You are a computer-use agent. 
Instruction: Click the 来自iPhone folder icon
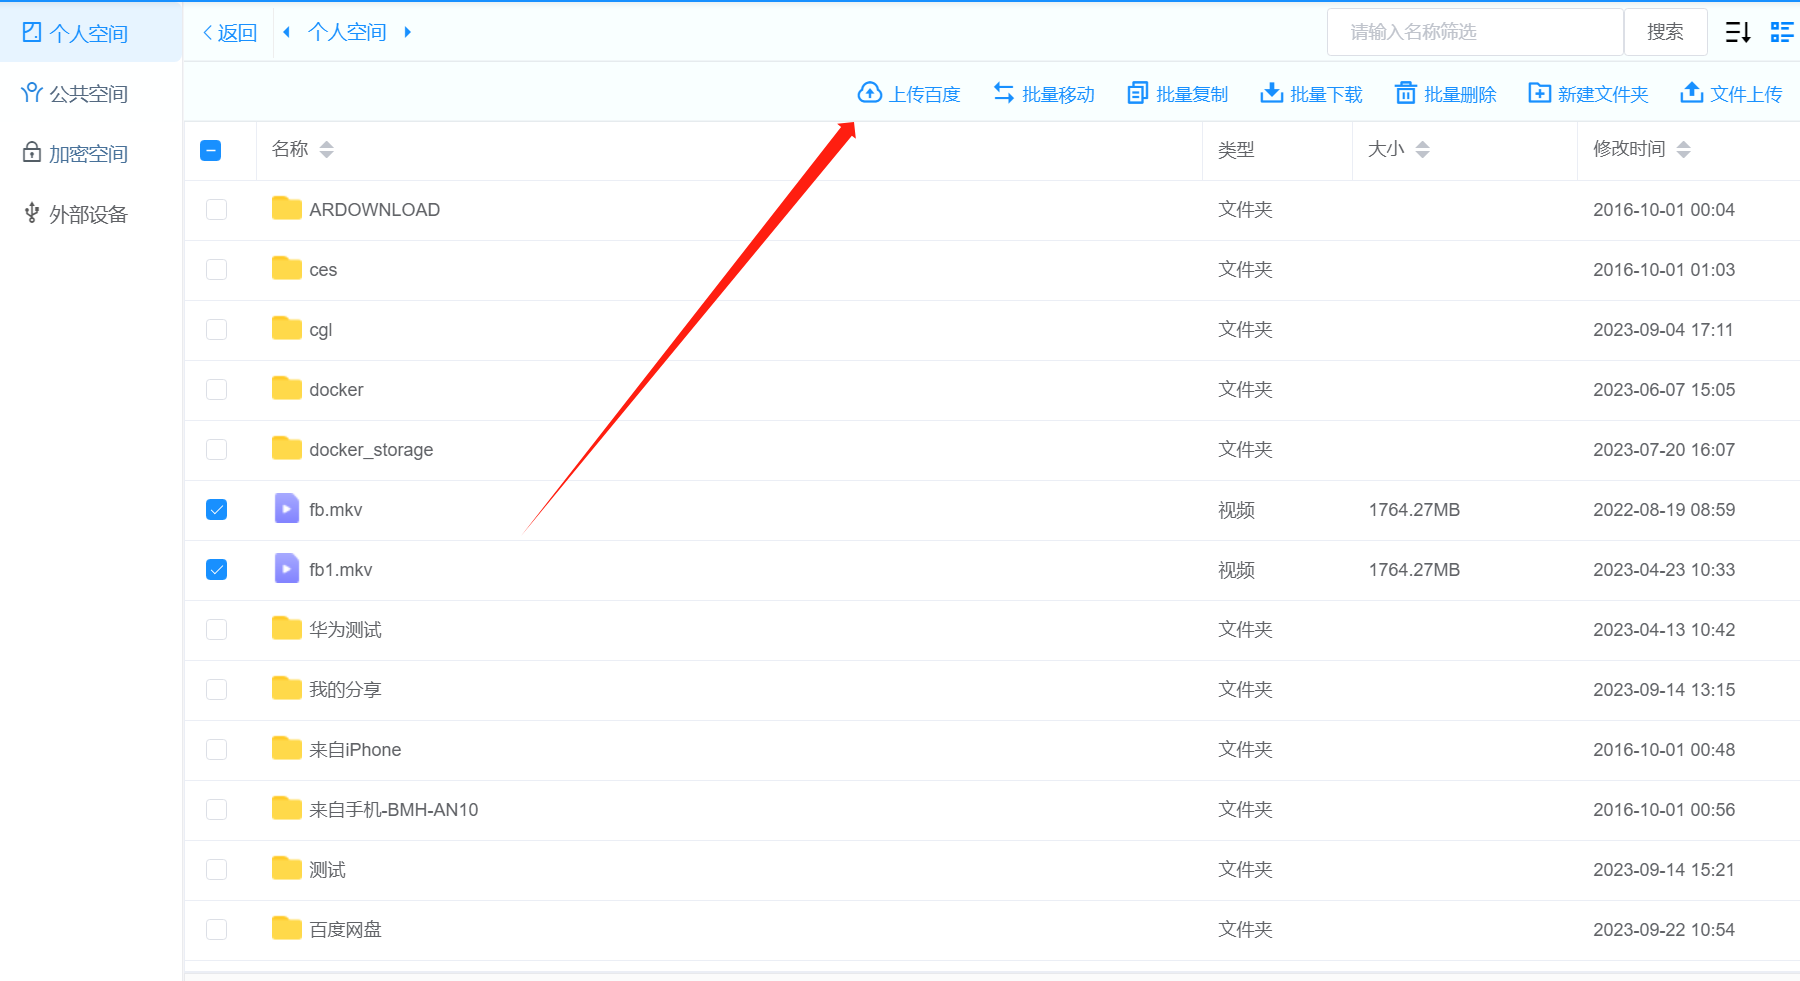pos(287,748)
